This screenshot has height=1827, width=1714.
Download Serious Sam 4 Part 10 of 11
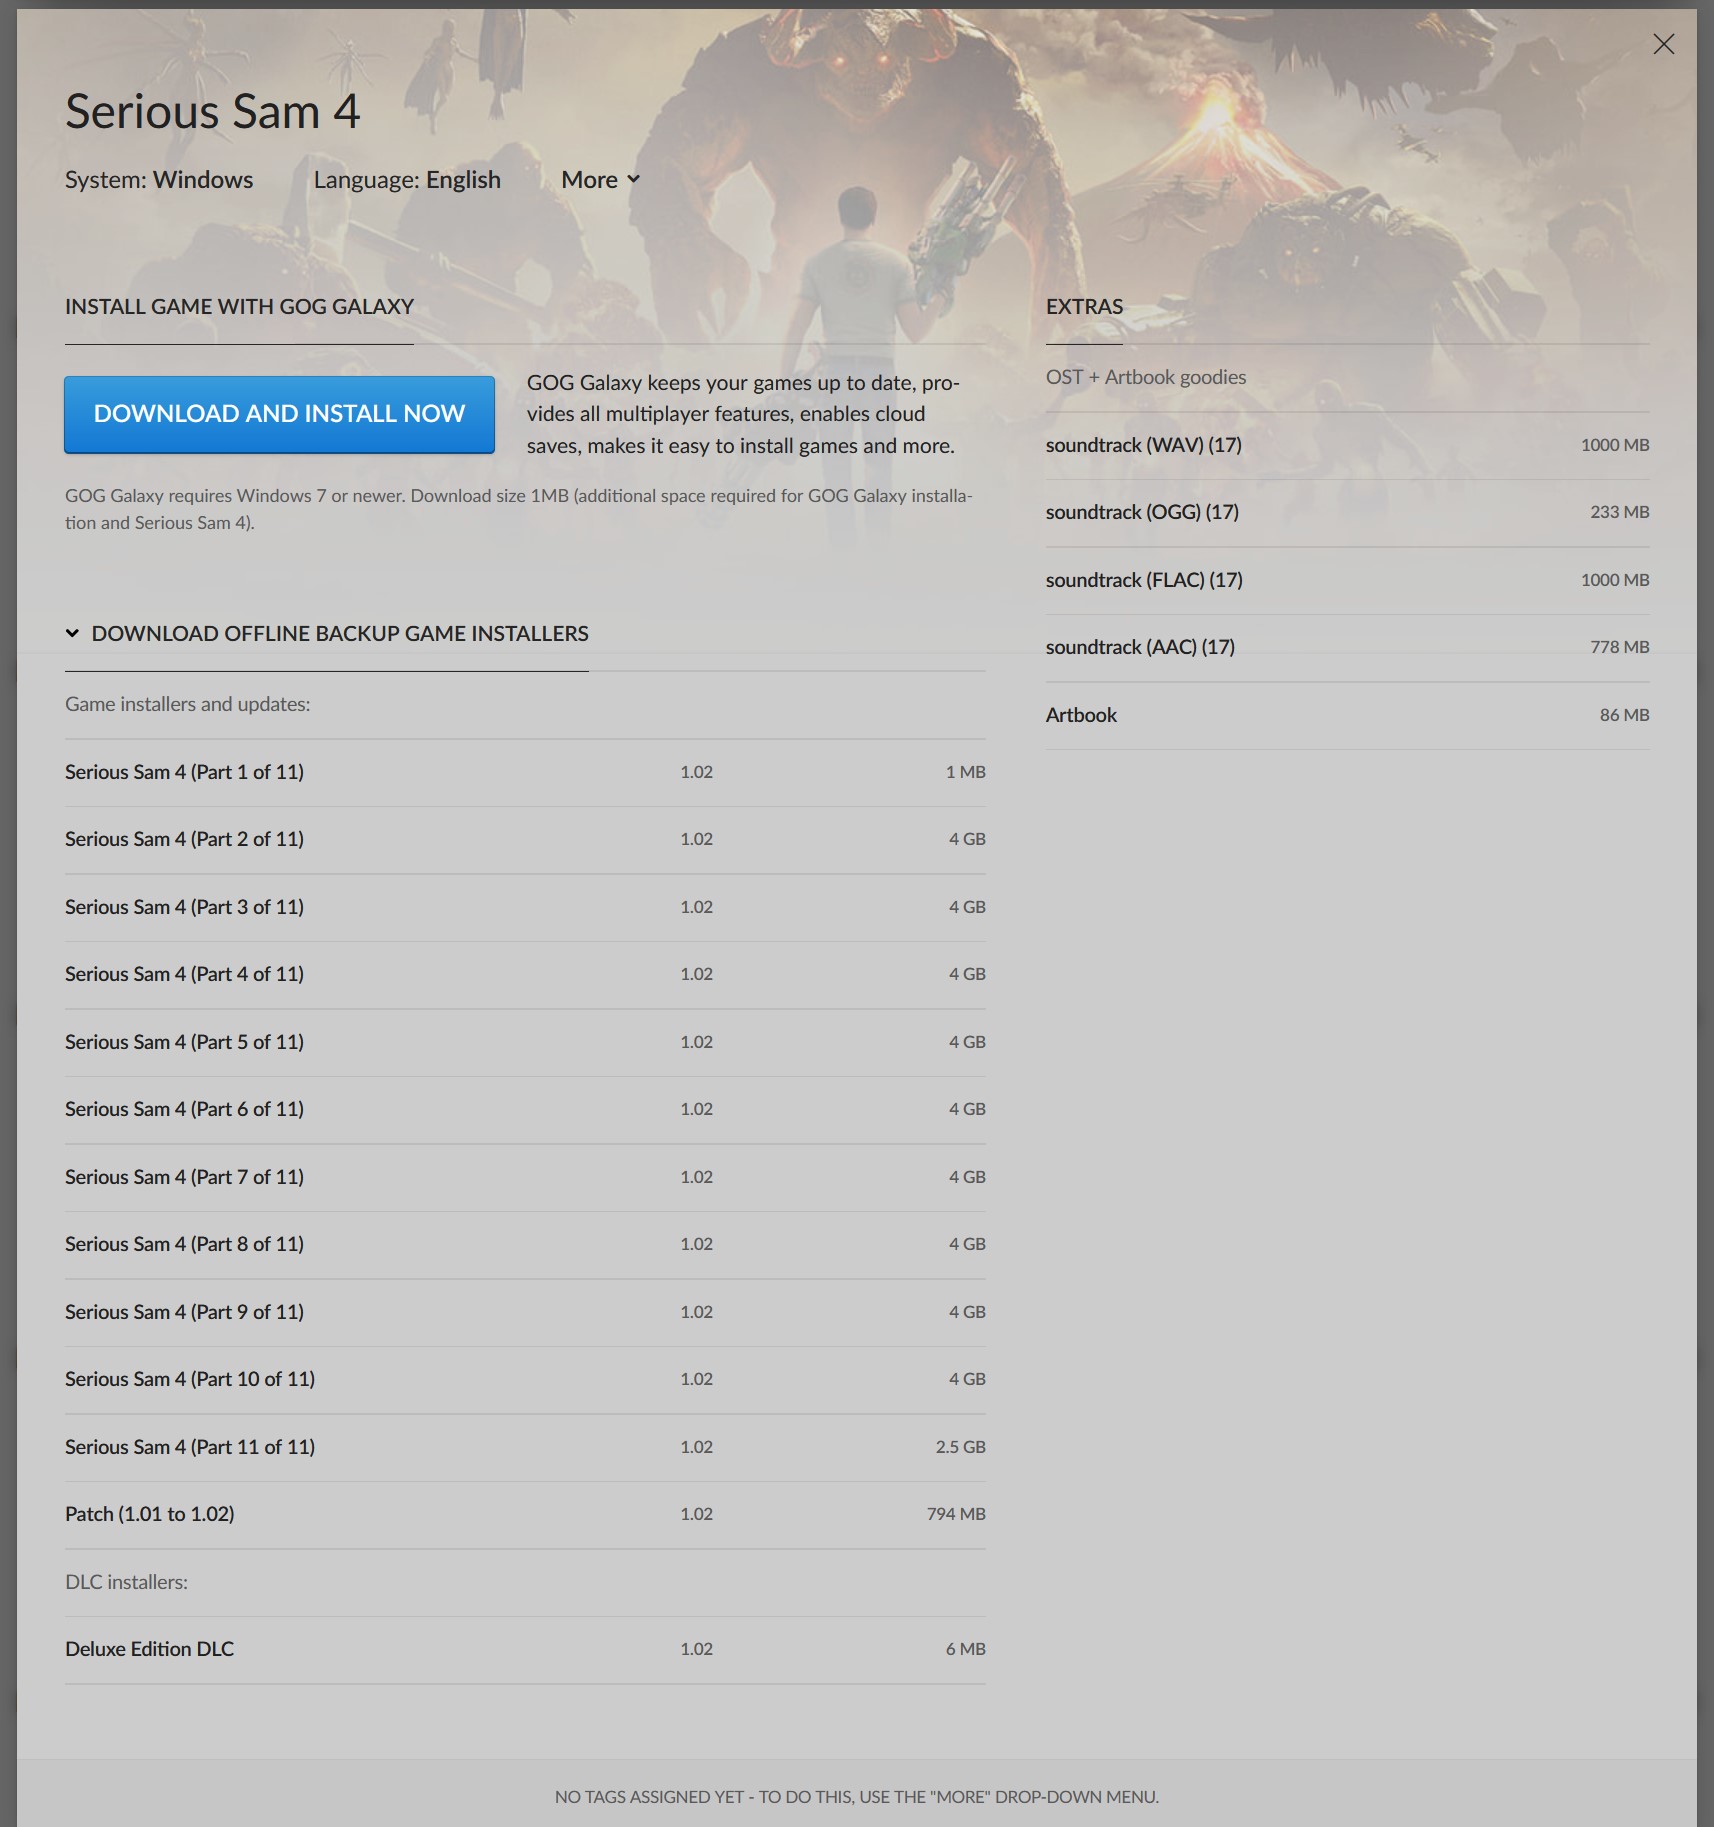[x=525, y=1379]
